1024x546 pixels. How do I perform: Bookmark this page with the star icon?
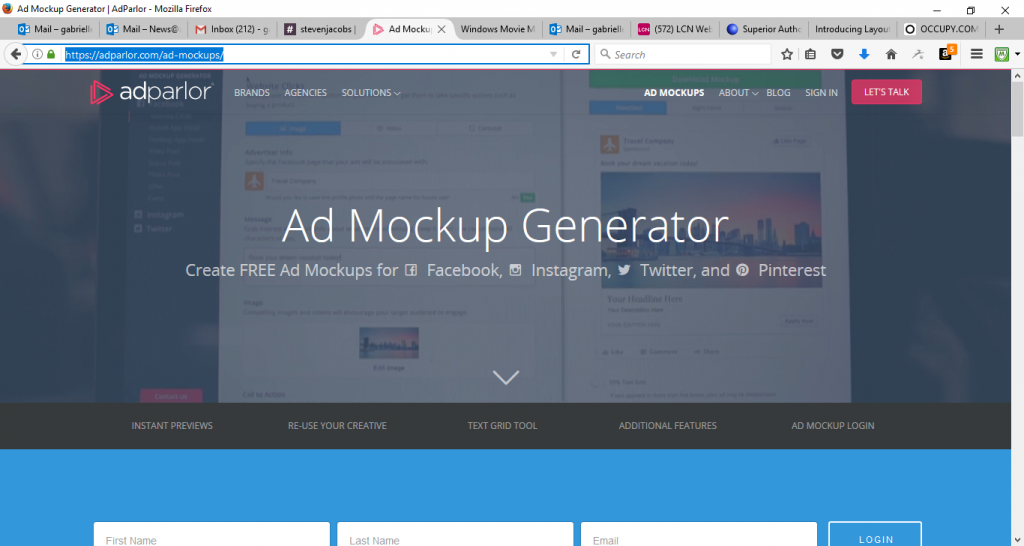click(x=787, y=54)
